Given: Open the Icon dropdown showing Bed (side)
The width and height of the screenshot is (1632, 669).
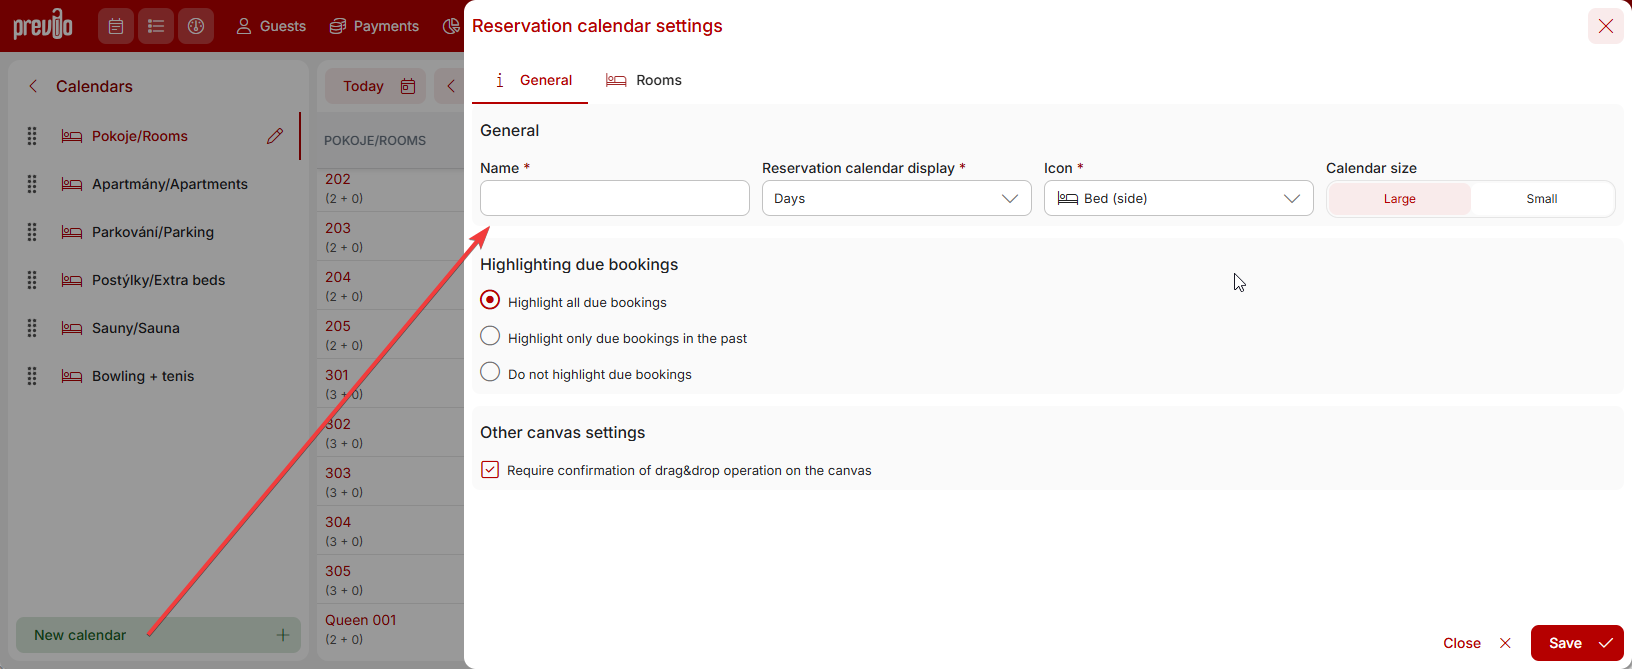Looking at the screenshot, I should point(1178,198).
